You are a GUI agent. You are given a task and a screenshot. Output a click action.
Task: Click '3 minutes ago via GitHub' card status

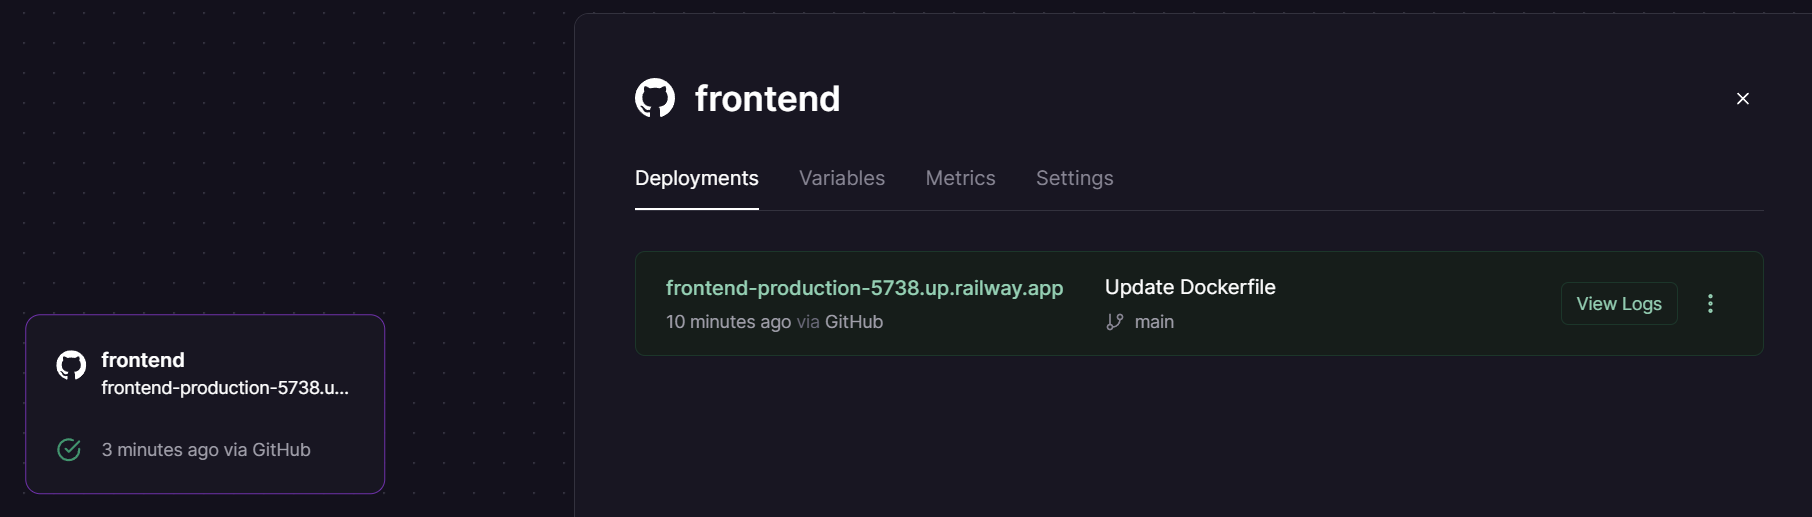[x=206, y=450]
